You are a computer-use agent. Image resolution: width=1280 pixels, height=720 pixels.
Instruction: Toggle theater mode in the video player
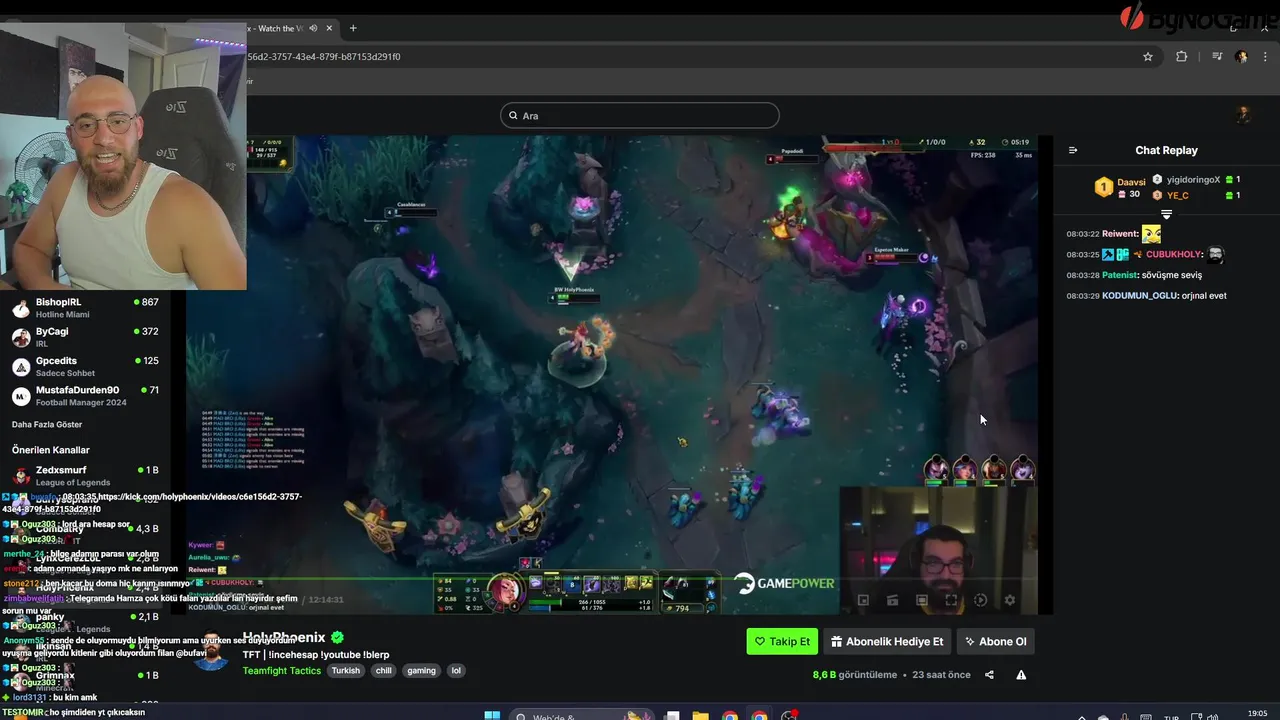pos(922,600)
